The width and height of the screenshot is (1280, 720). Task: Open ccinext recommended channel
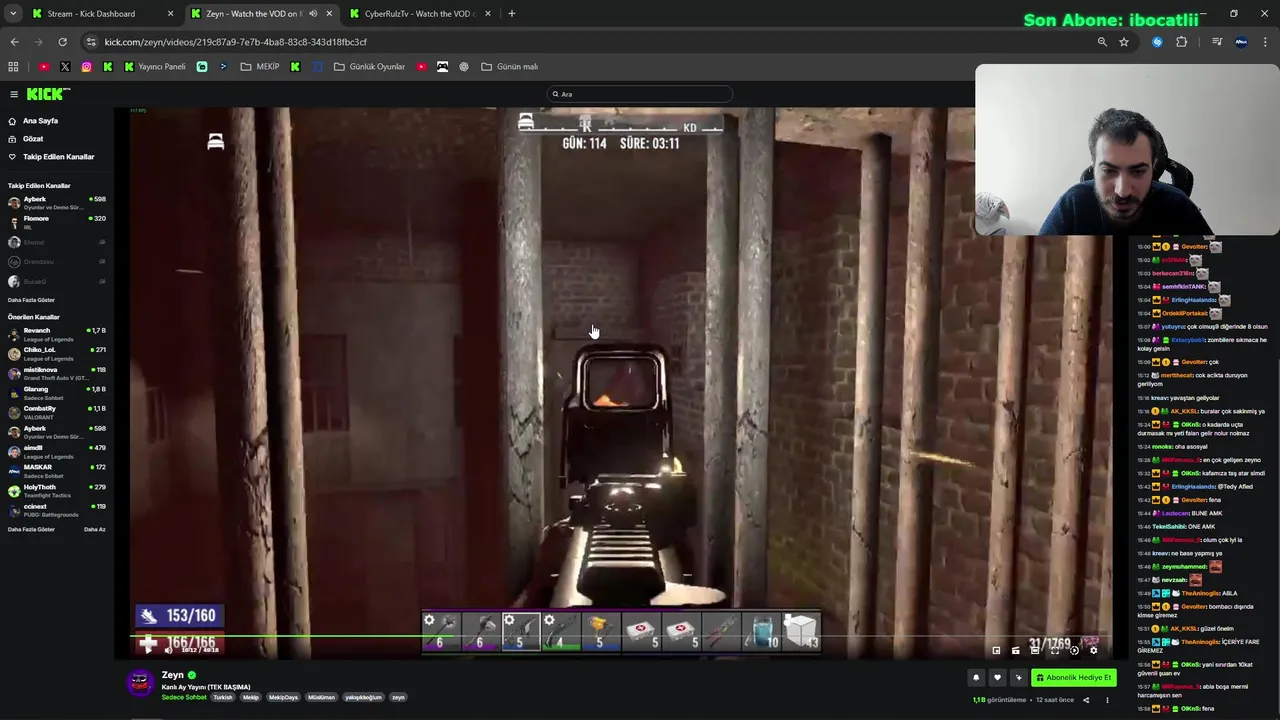click(57, 510)
